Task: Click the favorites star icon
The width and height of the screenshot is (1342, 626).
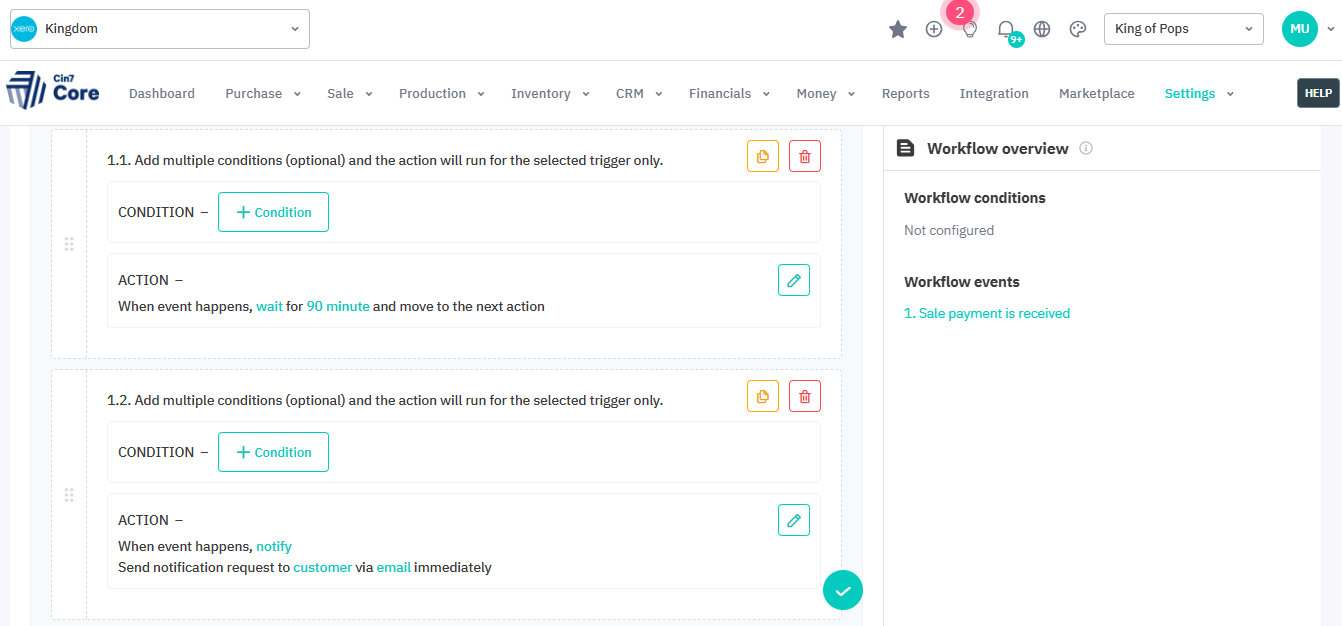Action: tap(897, 29)
